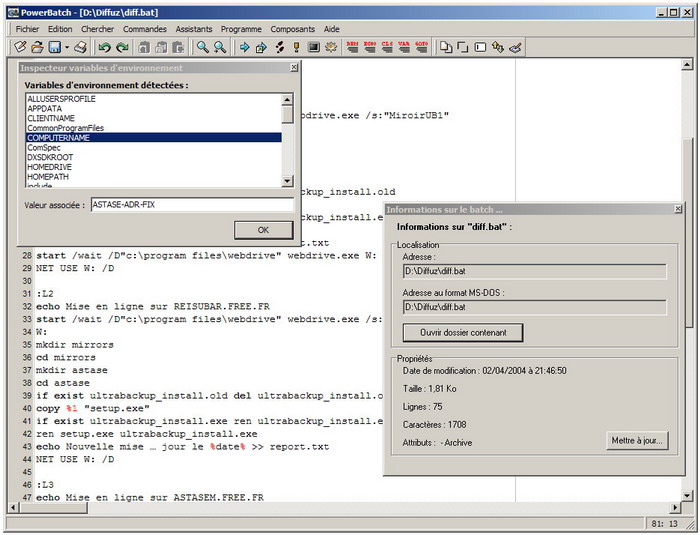Open the Assistants menu

click(x=194, y=29)
